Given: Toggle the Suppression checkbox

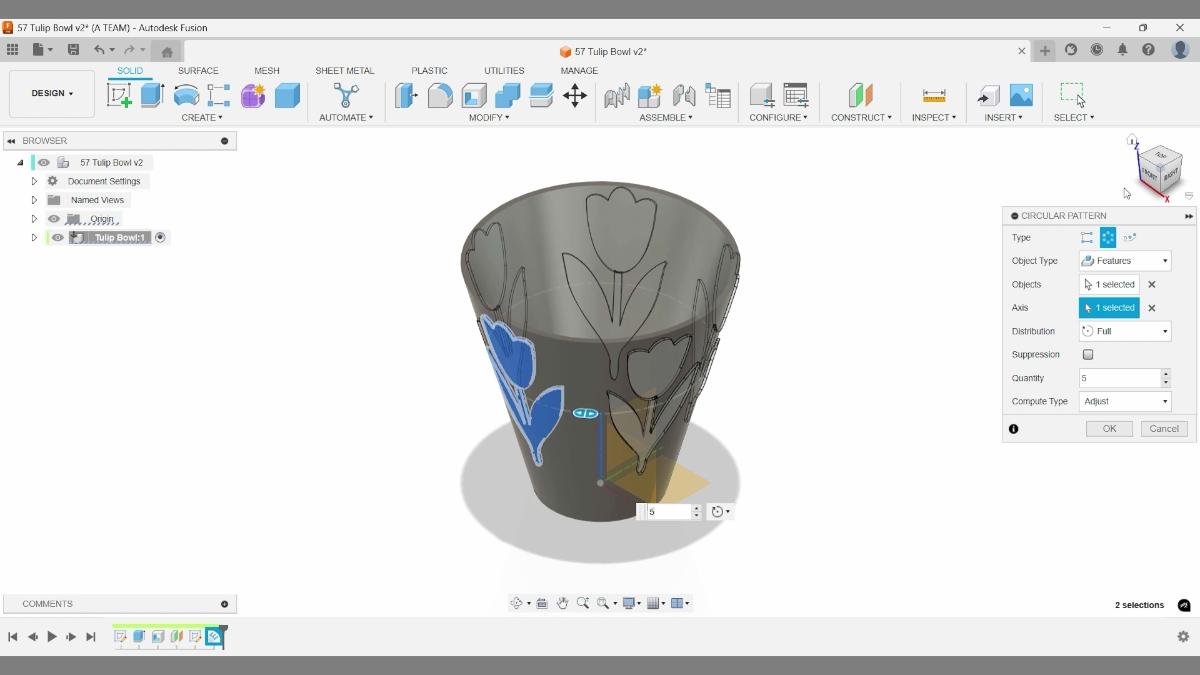Looking at the screenshot, I should 1088,354.
